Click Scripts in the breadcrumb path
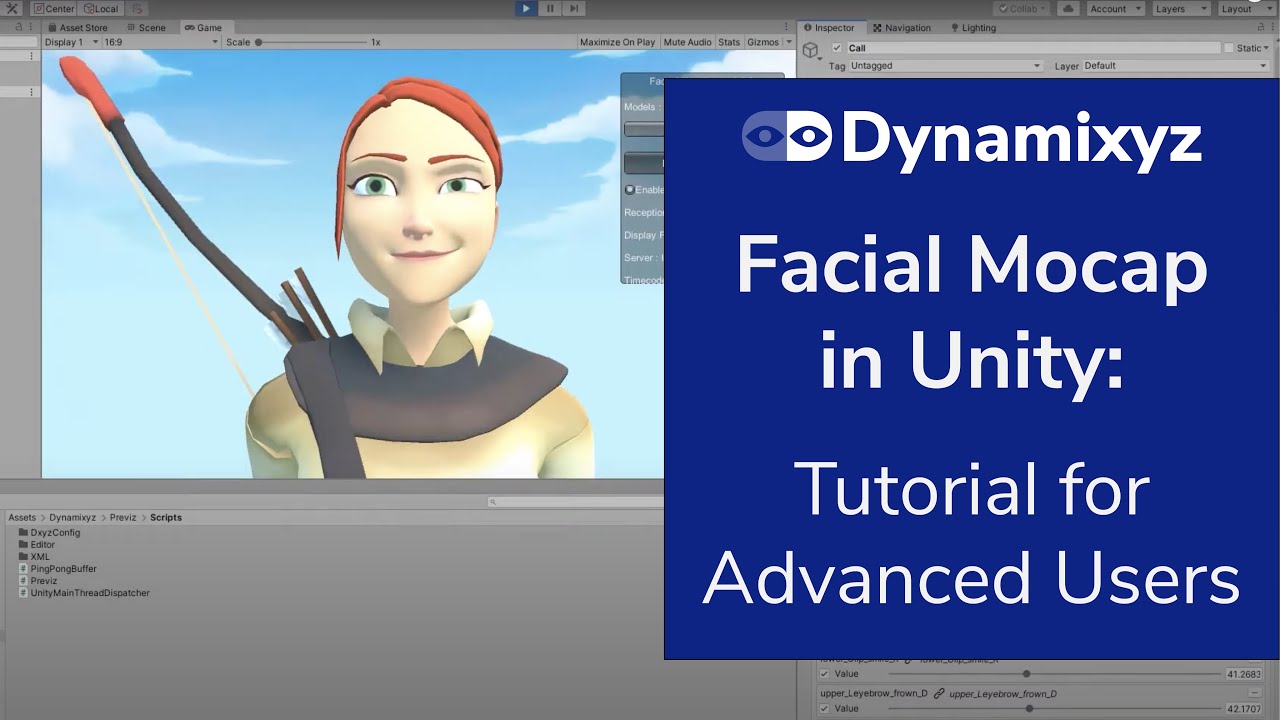Image resolution: width=1280 pixels, height=720 pixels. click(x=166, y=518)
